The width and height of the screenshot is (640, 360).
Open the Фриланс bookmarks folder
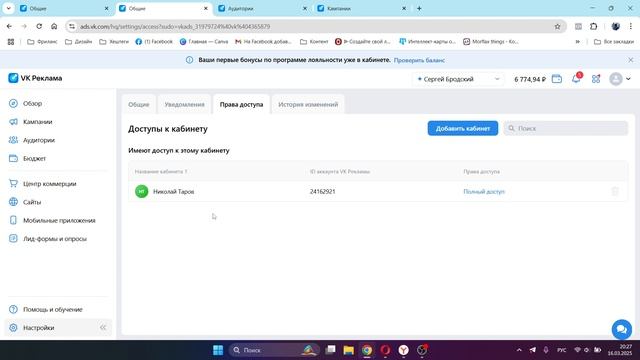(42, 42)
